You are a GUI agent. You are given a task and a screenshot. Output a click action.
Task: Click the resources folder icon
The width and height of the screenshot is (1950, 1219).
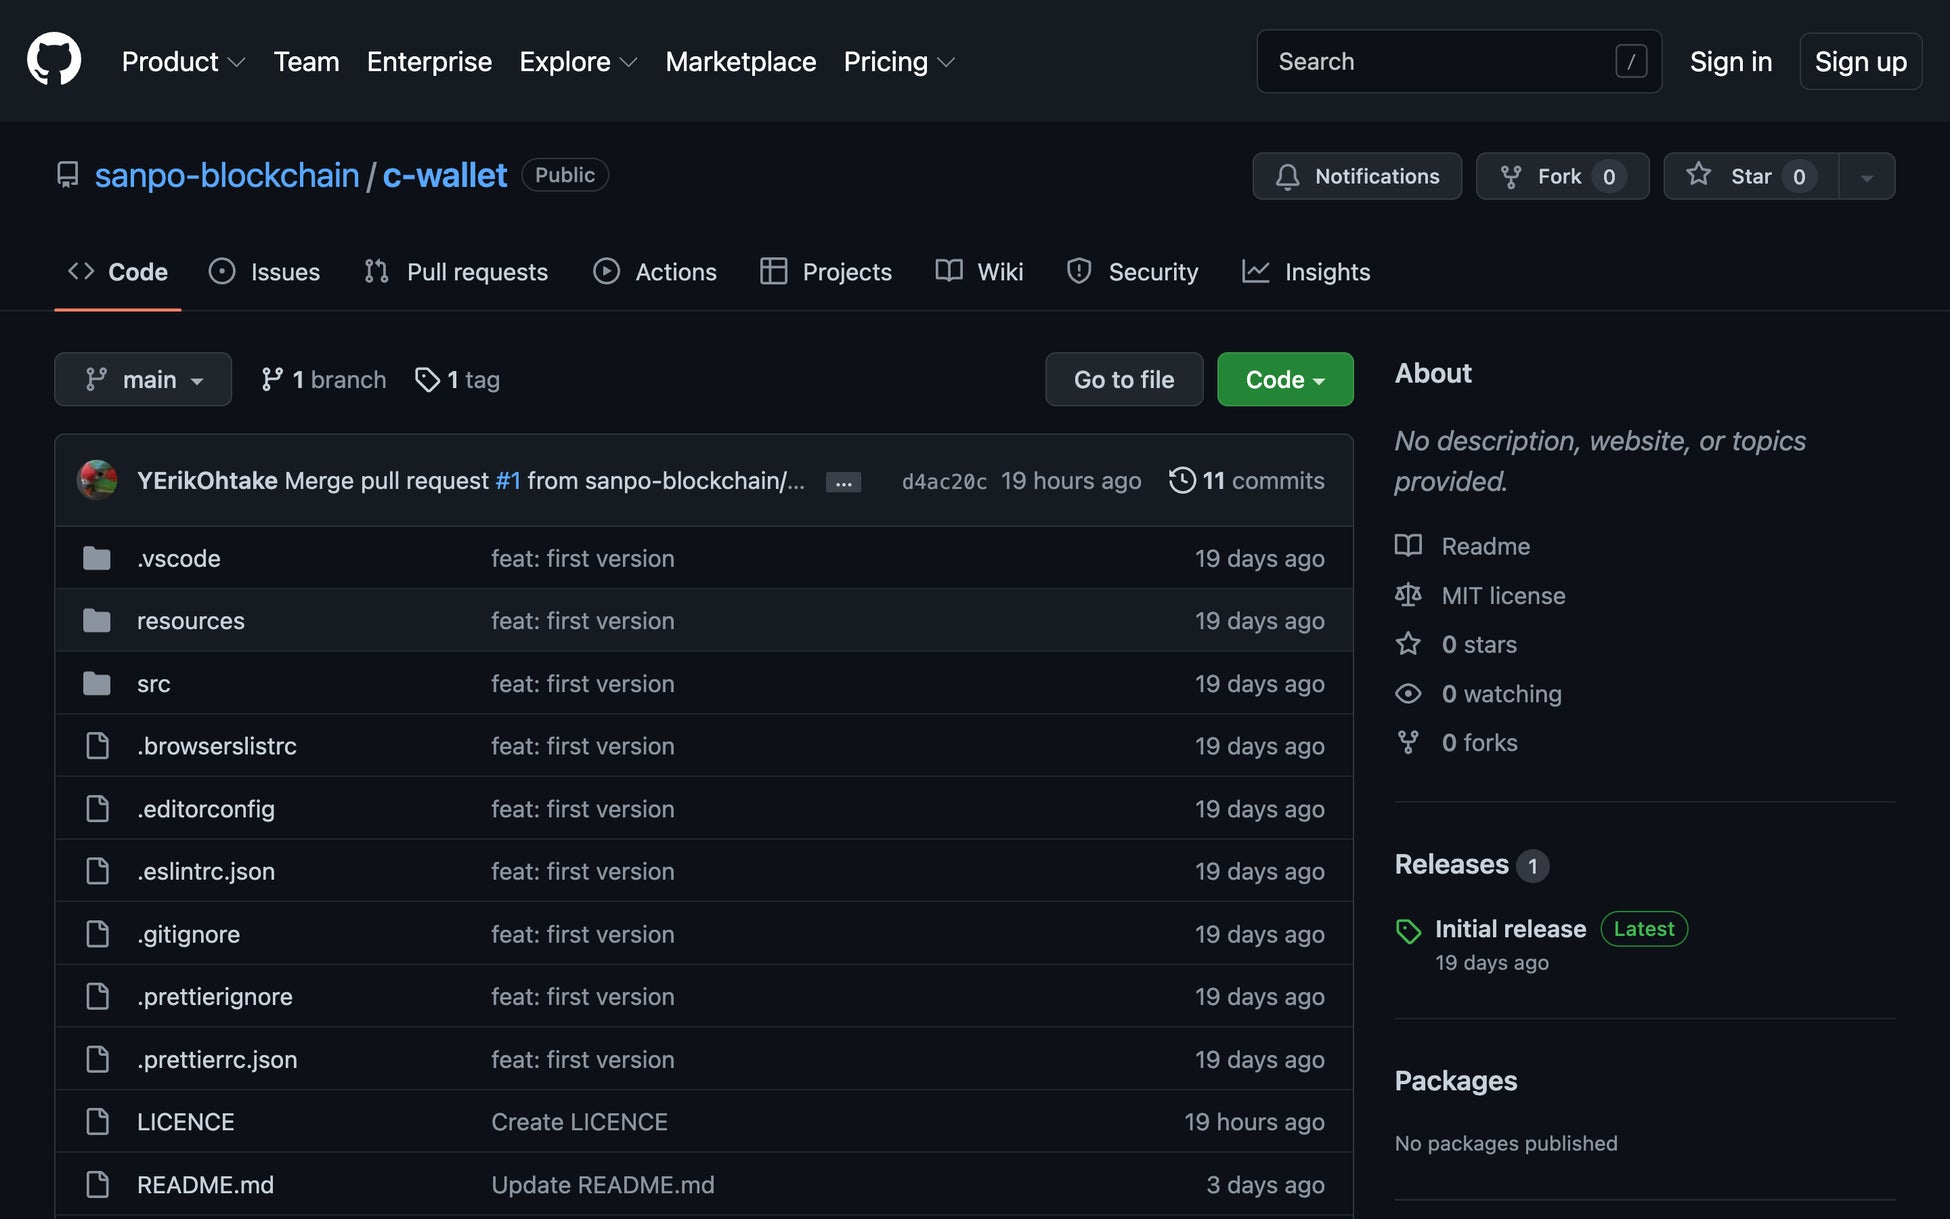[97, 620]
